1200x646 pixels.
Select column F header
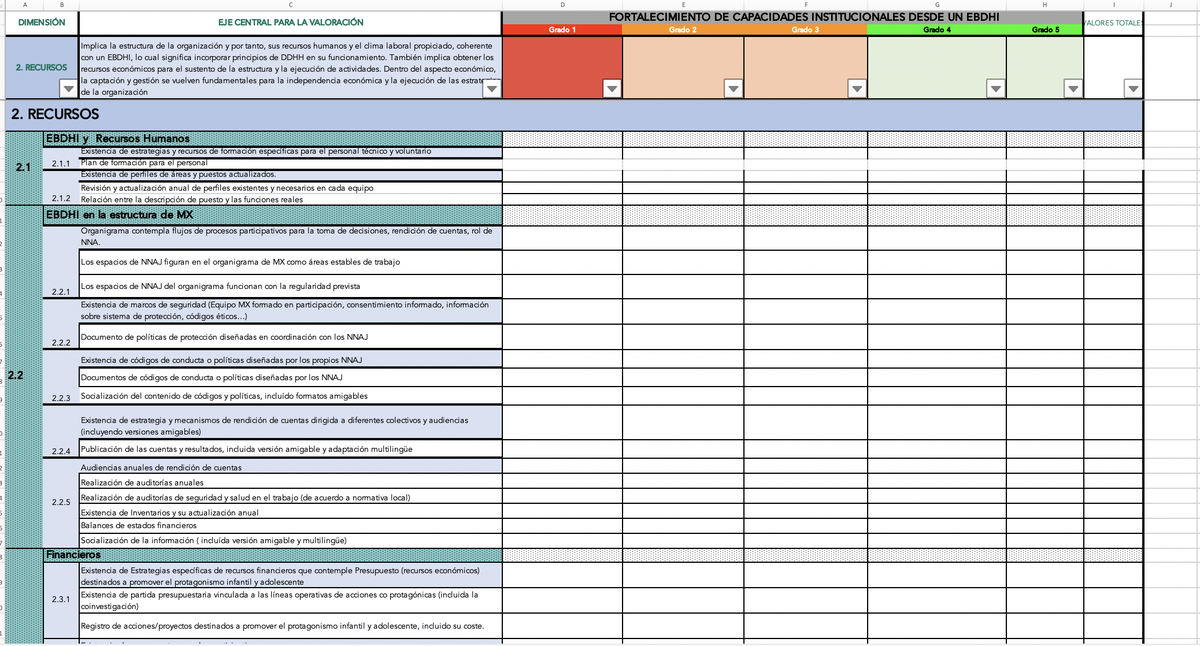point(806,5)
